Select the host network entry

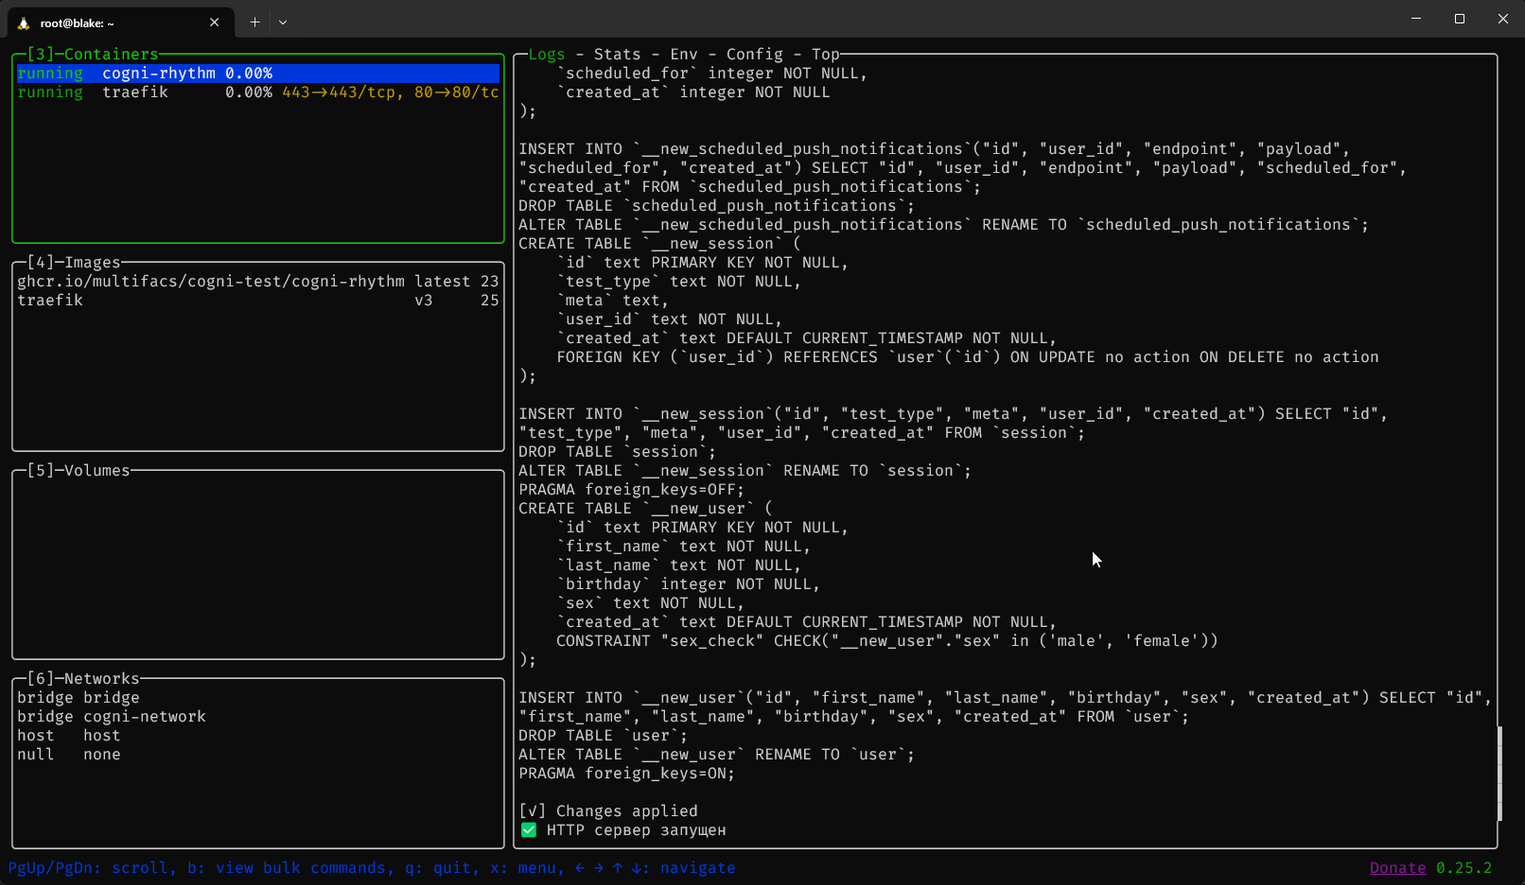pos(68,735)
